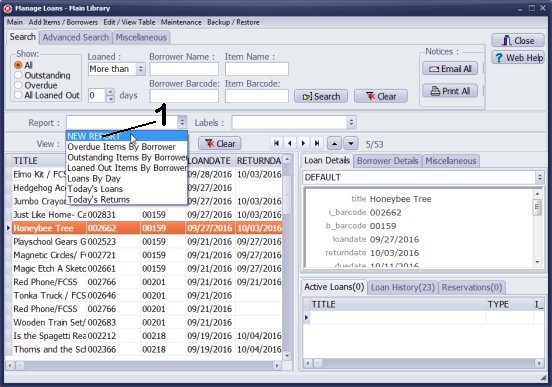
Task: Open the Reservations(0) tab
Action: tap(472, 287)
